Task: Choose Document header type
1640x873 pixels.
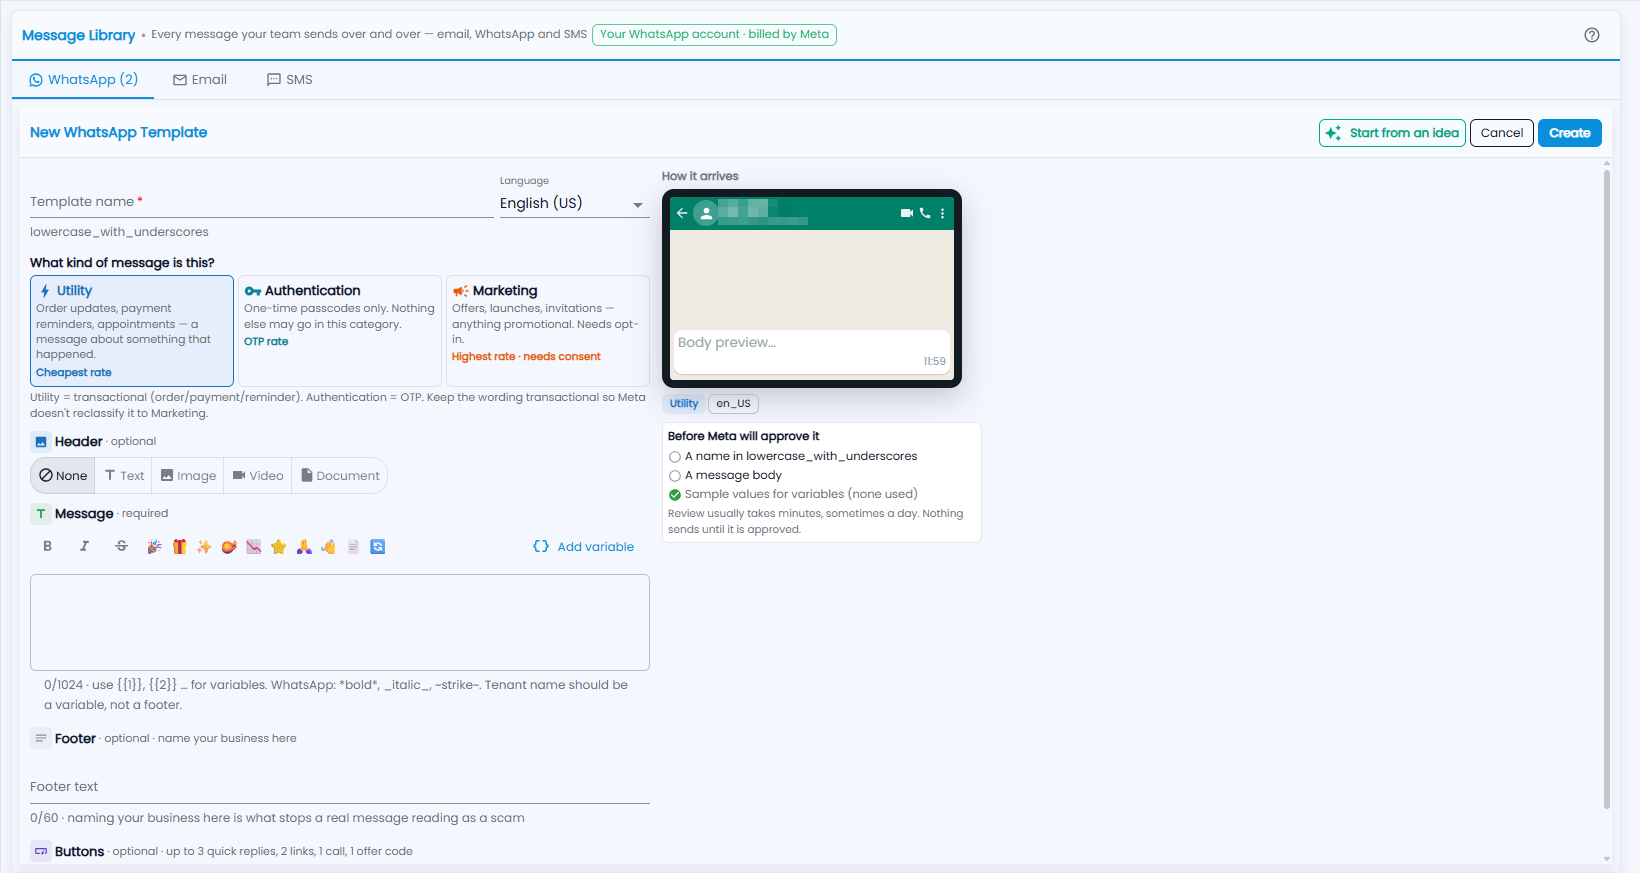Action: point(340,476)
